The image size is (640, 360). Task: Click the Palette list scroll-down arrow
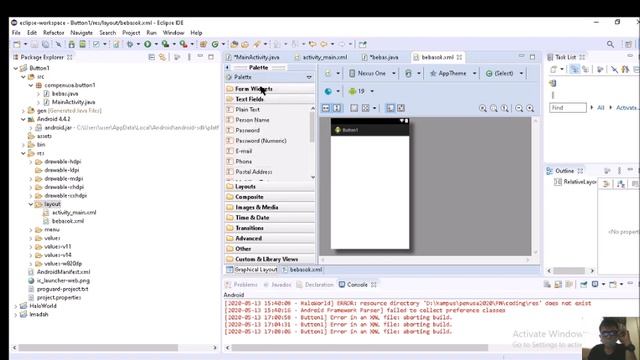click(x=313, y=177)
